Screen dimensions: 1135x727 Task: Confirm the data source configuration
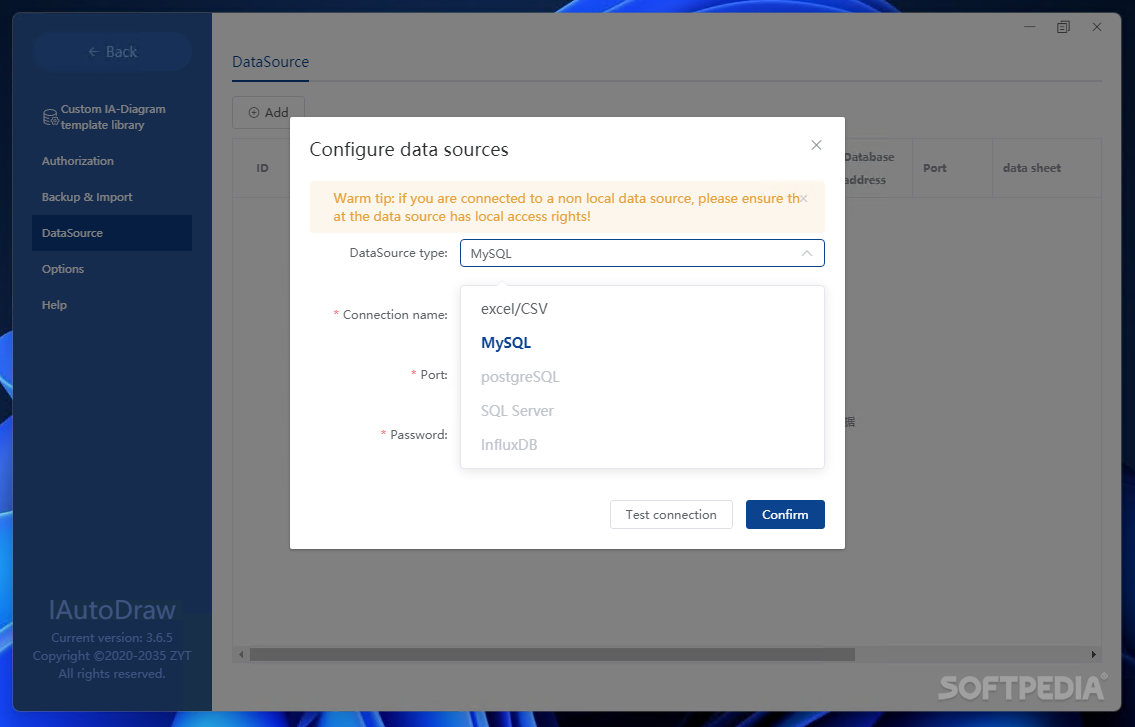(x=785, y=515)
